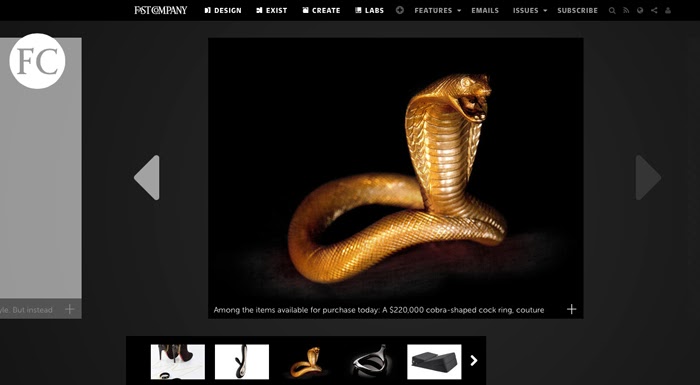Click the user account icon
Viewport: 700px width, 385px height.
point(668,11)
